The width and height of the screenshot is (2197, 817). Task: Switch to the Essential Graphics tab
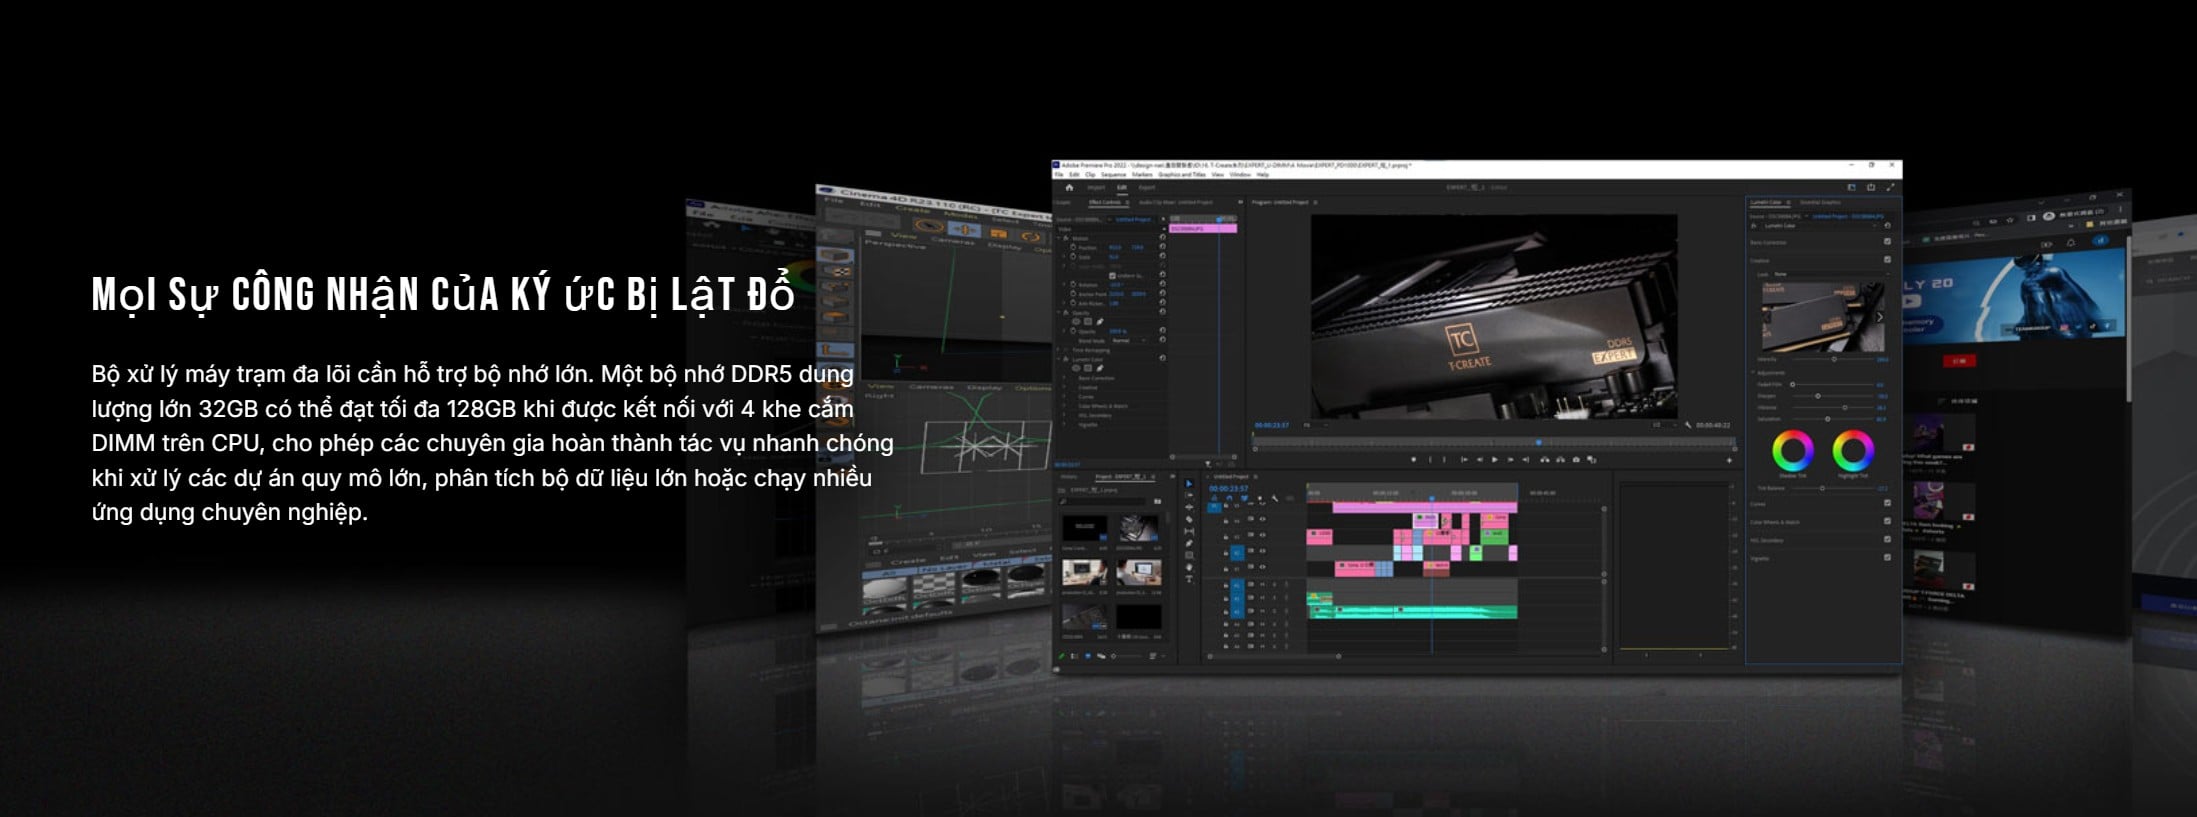tap(1820, 203)
